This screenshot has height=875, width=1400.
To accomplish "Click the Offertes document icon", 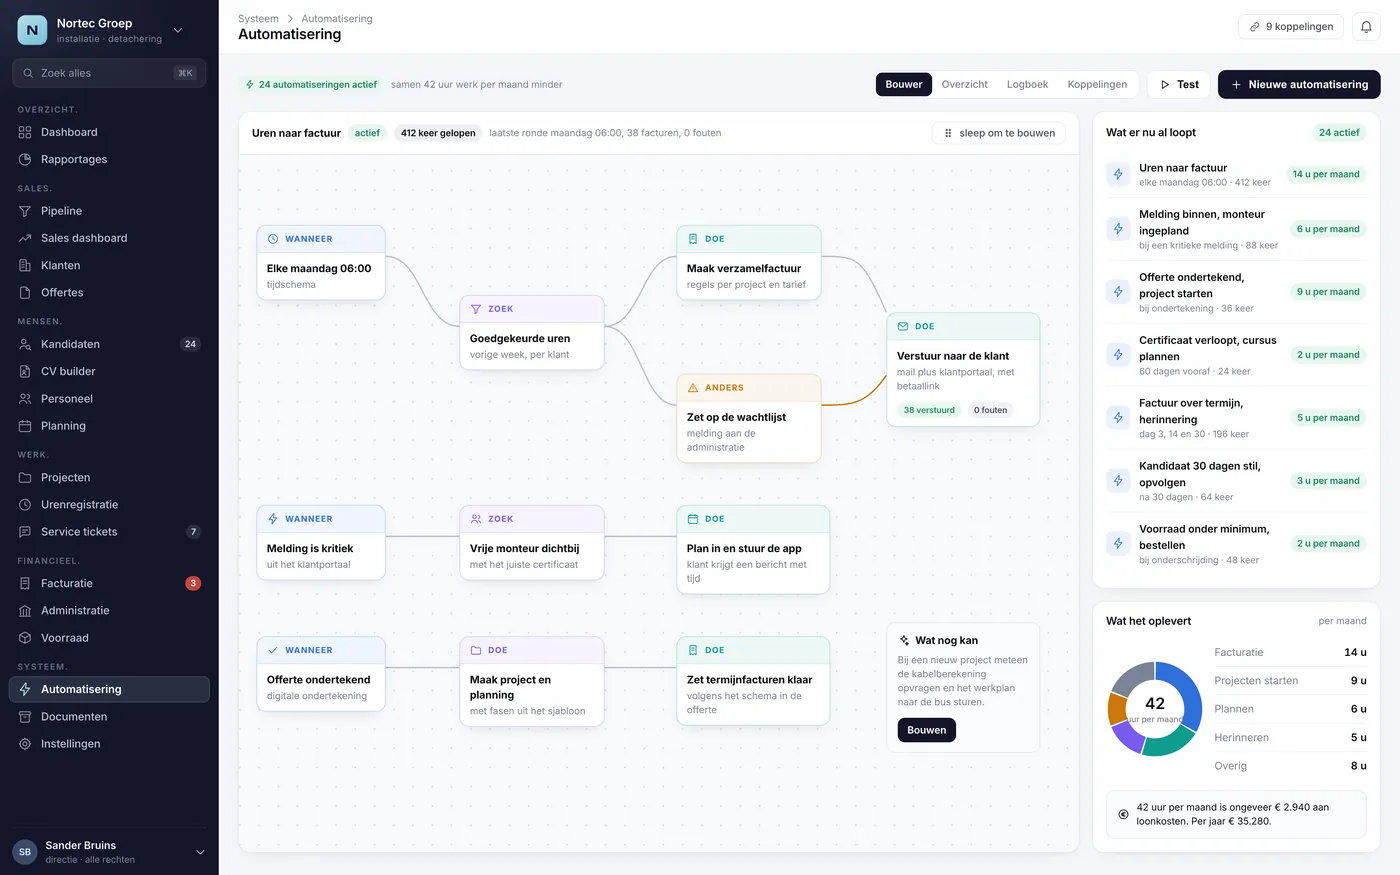I will coord(25,292).
